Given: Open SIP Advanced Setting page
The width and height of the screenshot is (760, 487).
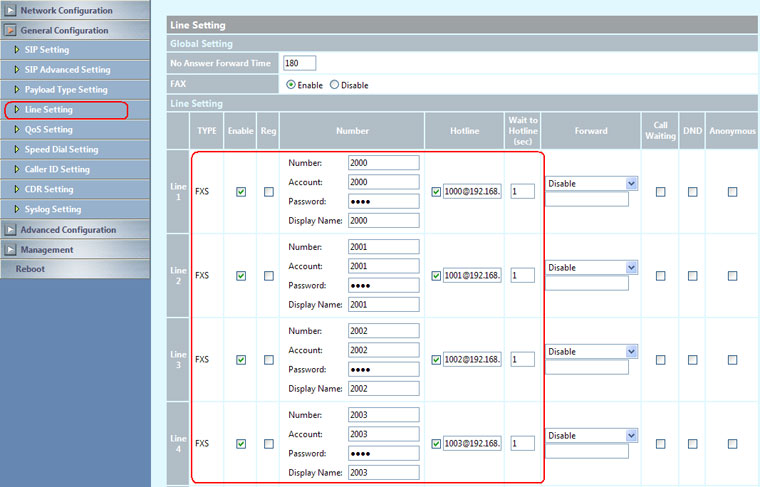Looking at the screenshot, I should (67, 70).
